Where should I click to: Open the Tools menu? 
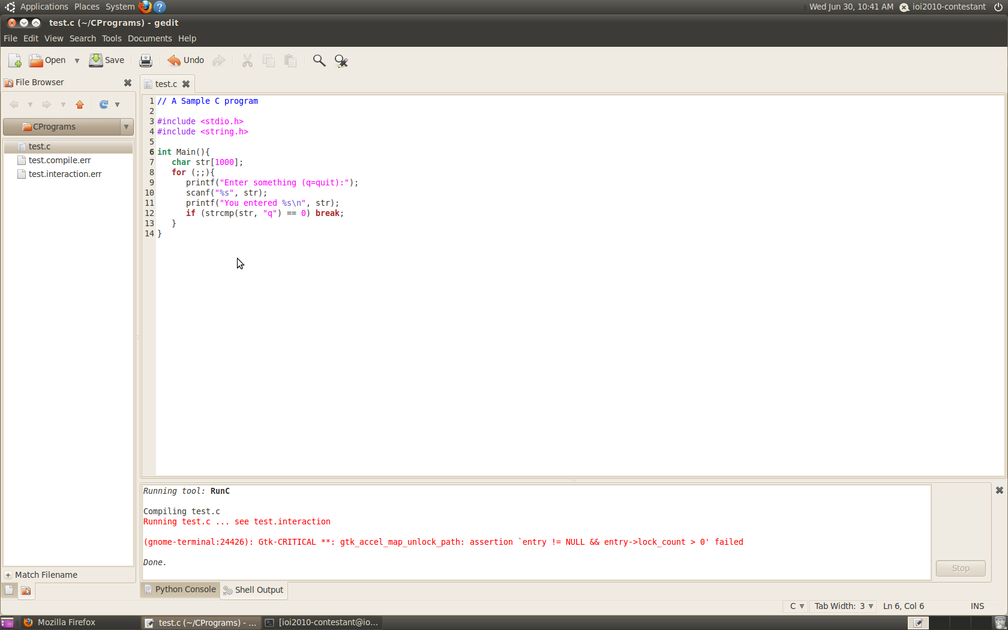[x=111, y=39]
